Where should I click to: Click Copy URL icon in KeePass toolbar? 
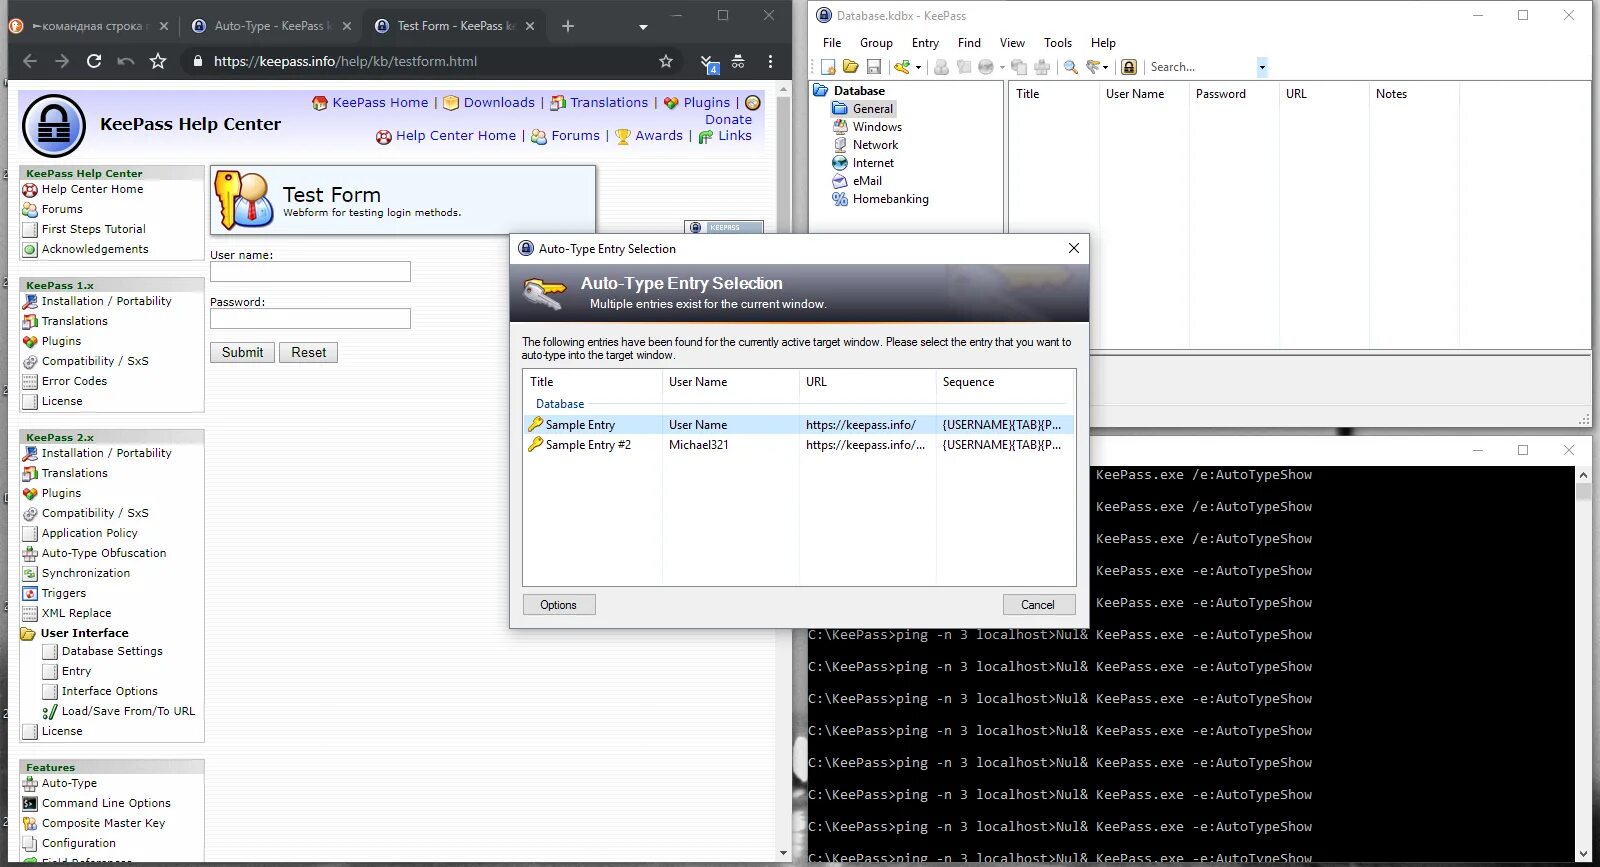[x=1019, y=67]
